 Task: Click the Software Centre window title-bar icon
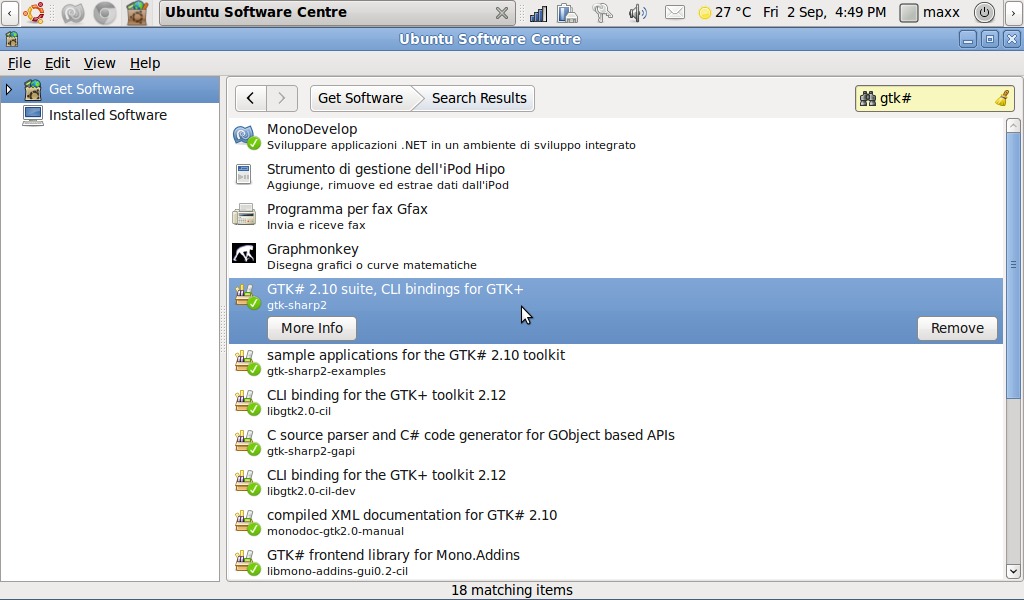[x=11, y=39]
